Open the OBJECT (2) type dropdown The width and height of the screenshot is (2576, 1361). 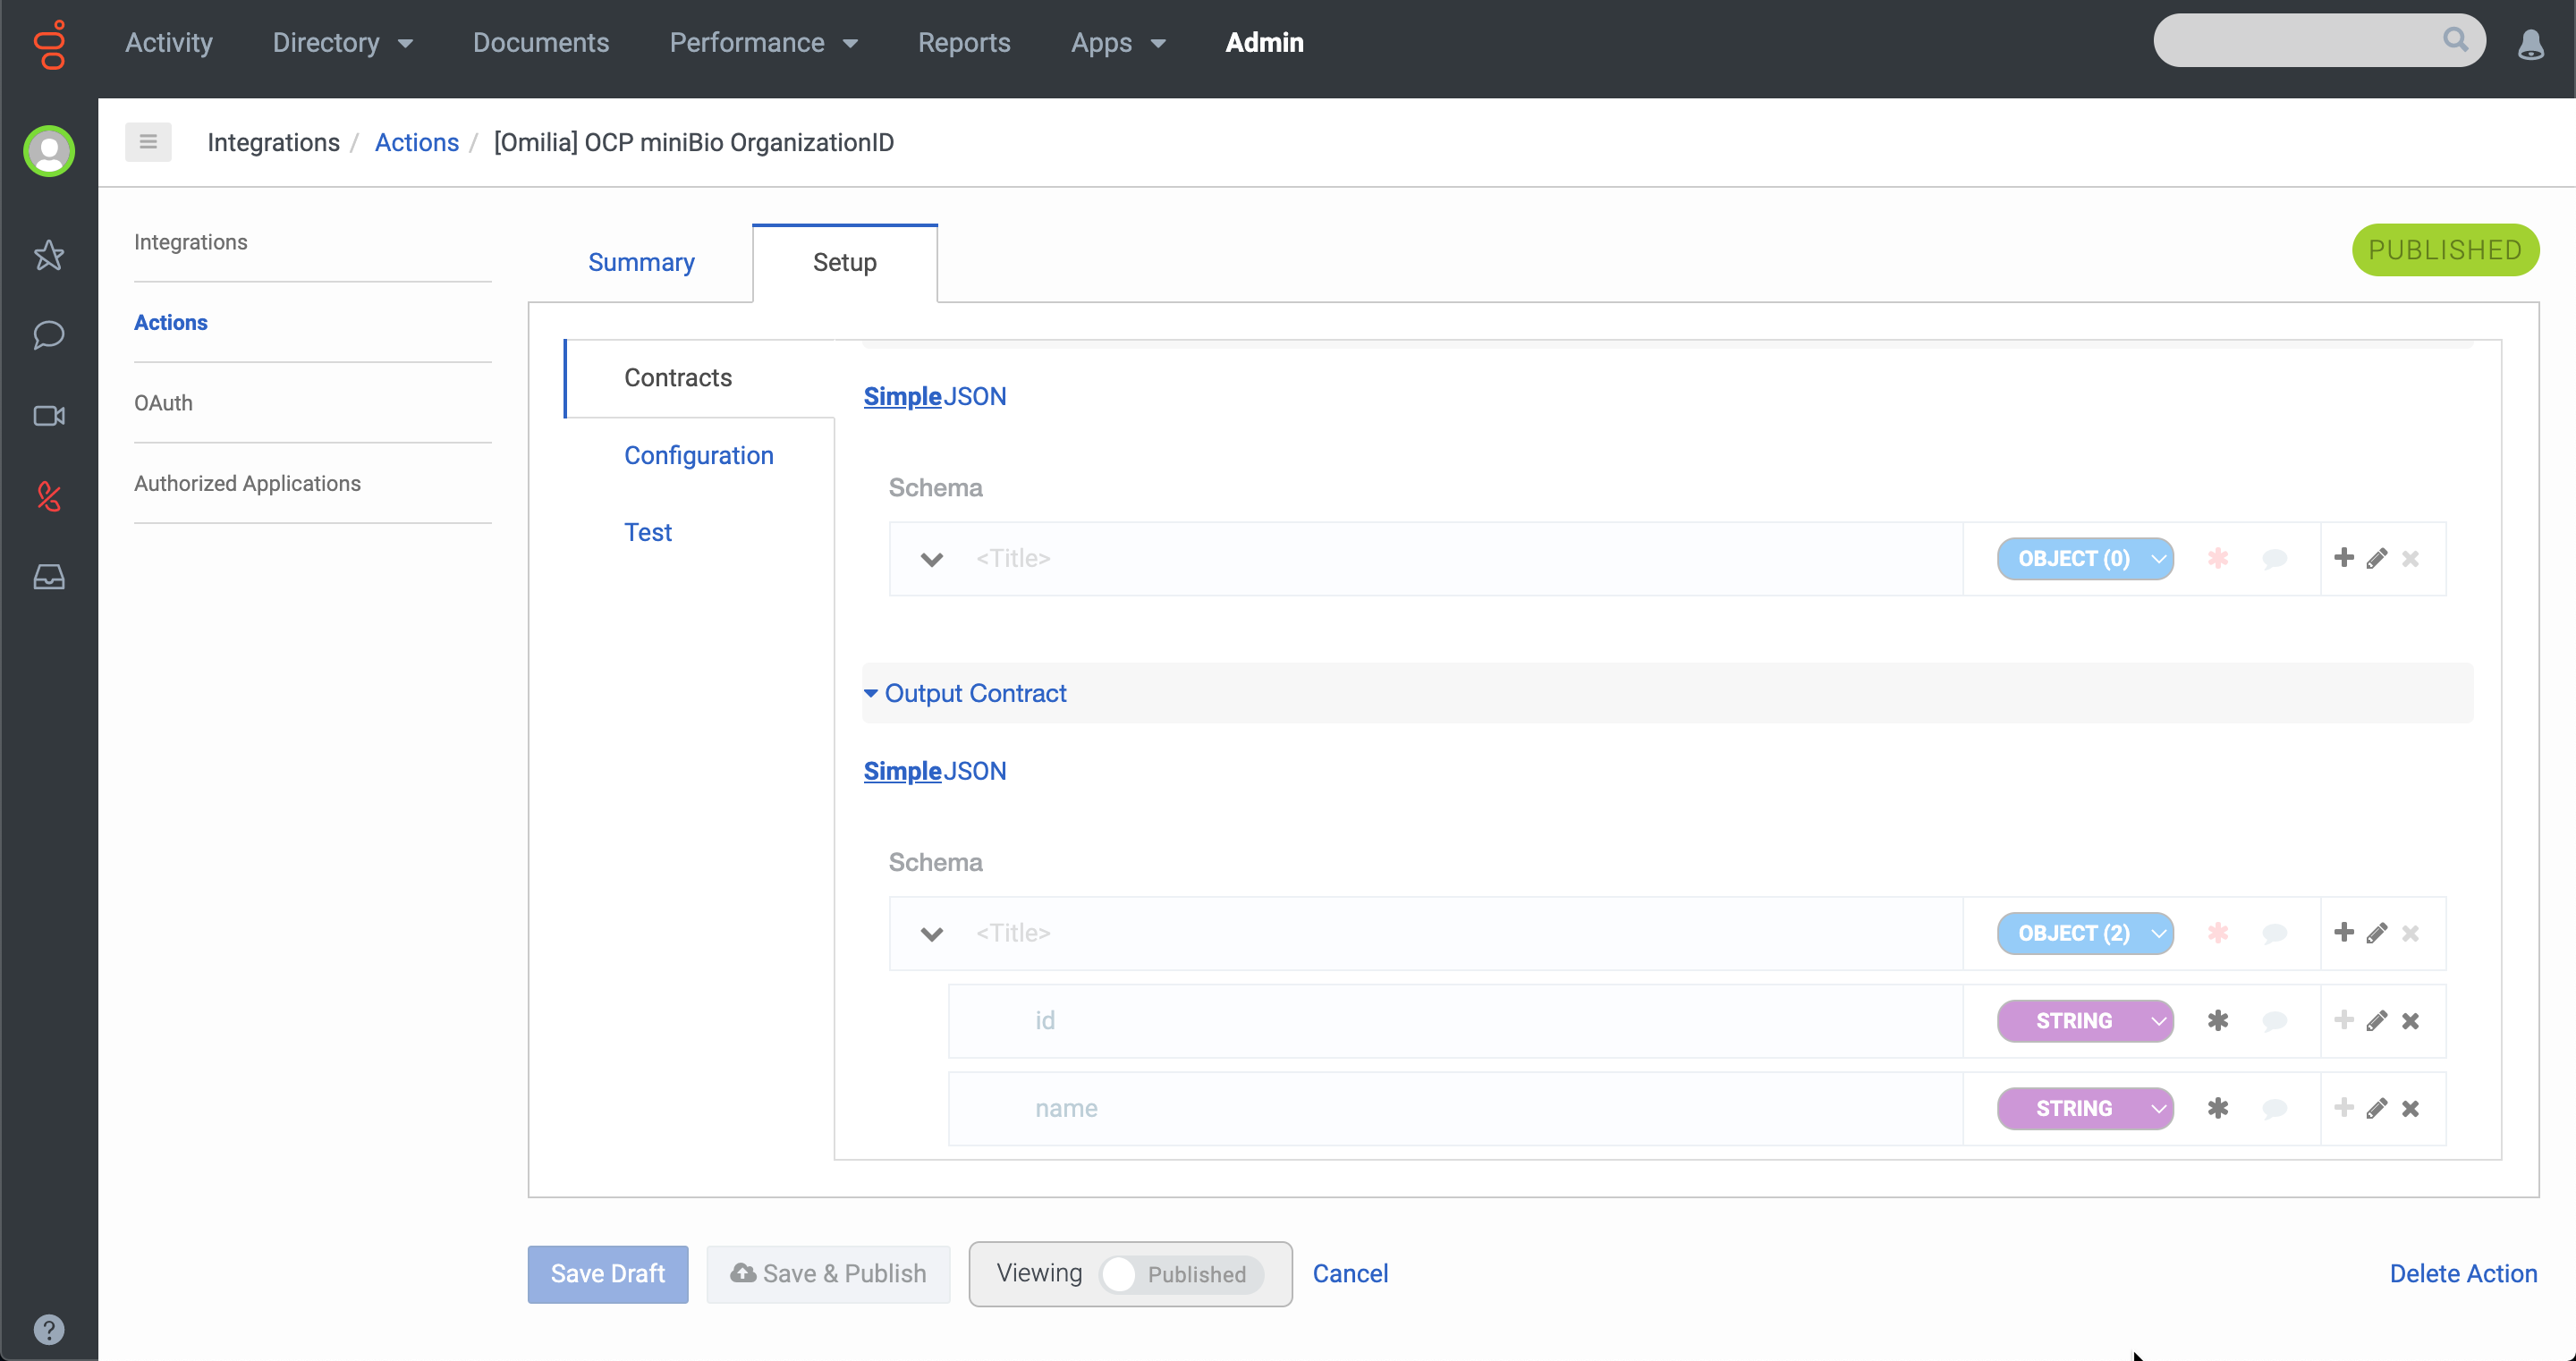point(2085,933)
